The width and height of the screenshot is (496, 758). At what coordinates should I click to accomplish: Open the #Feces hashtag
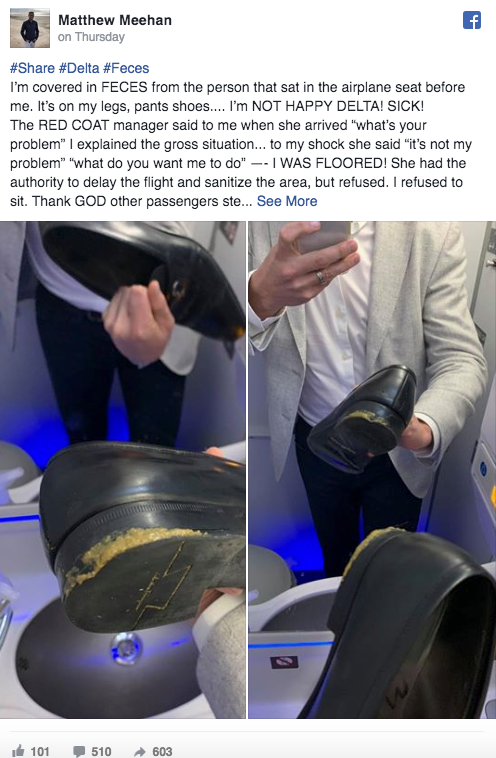[x=126, y=68]
